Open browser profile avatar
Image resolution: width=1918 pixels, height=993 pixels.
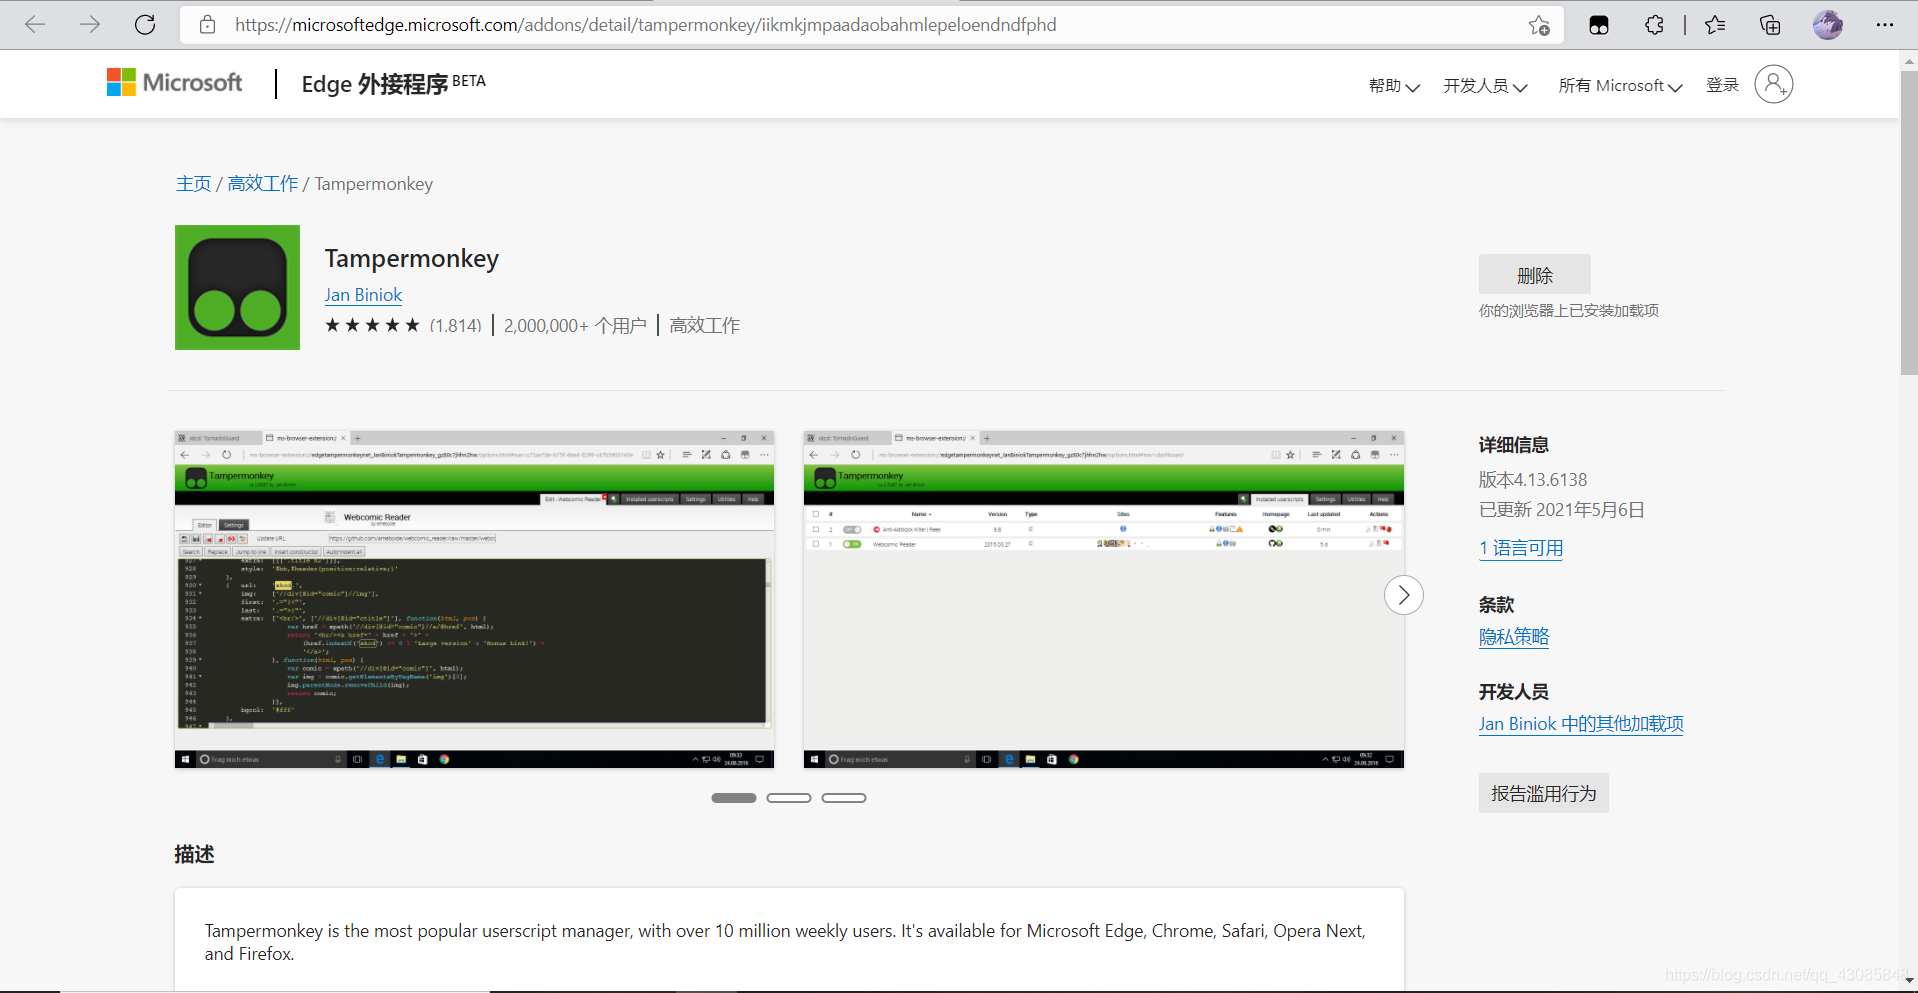click(1828, 25)
